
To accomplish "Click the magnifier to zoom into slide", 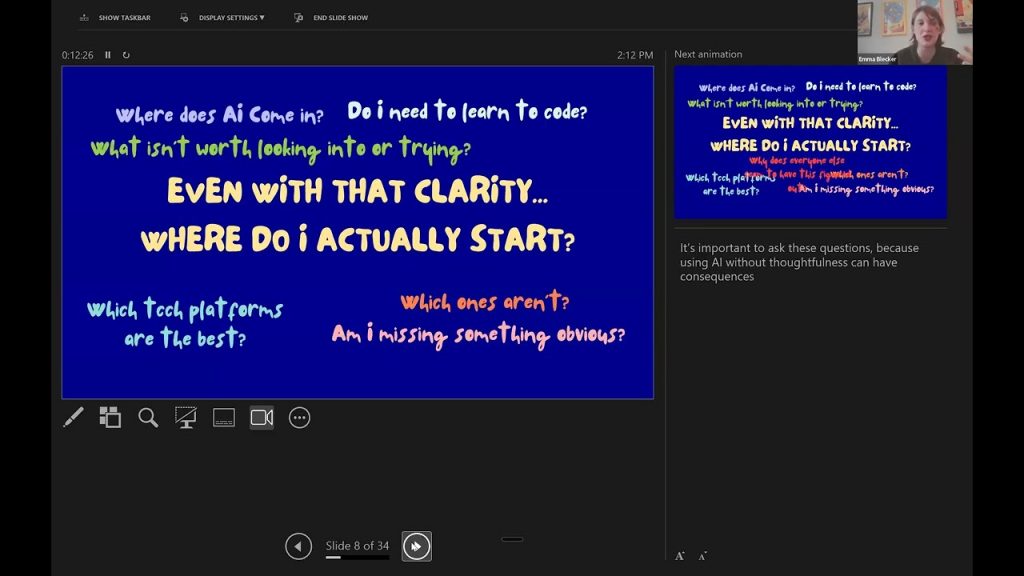I will (148, 418).
